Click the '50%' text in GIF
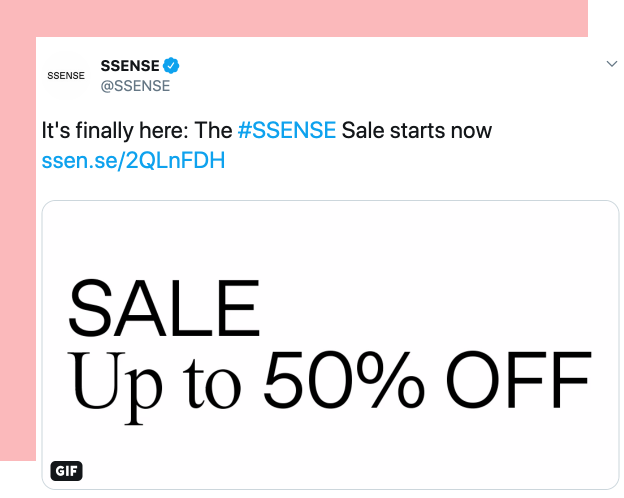 point(344,380)
